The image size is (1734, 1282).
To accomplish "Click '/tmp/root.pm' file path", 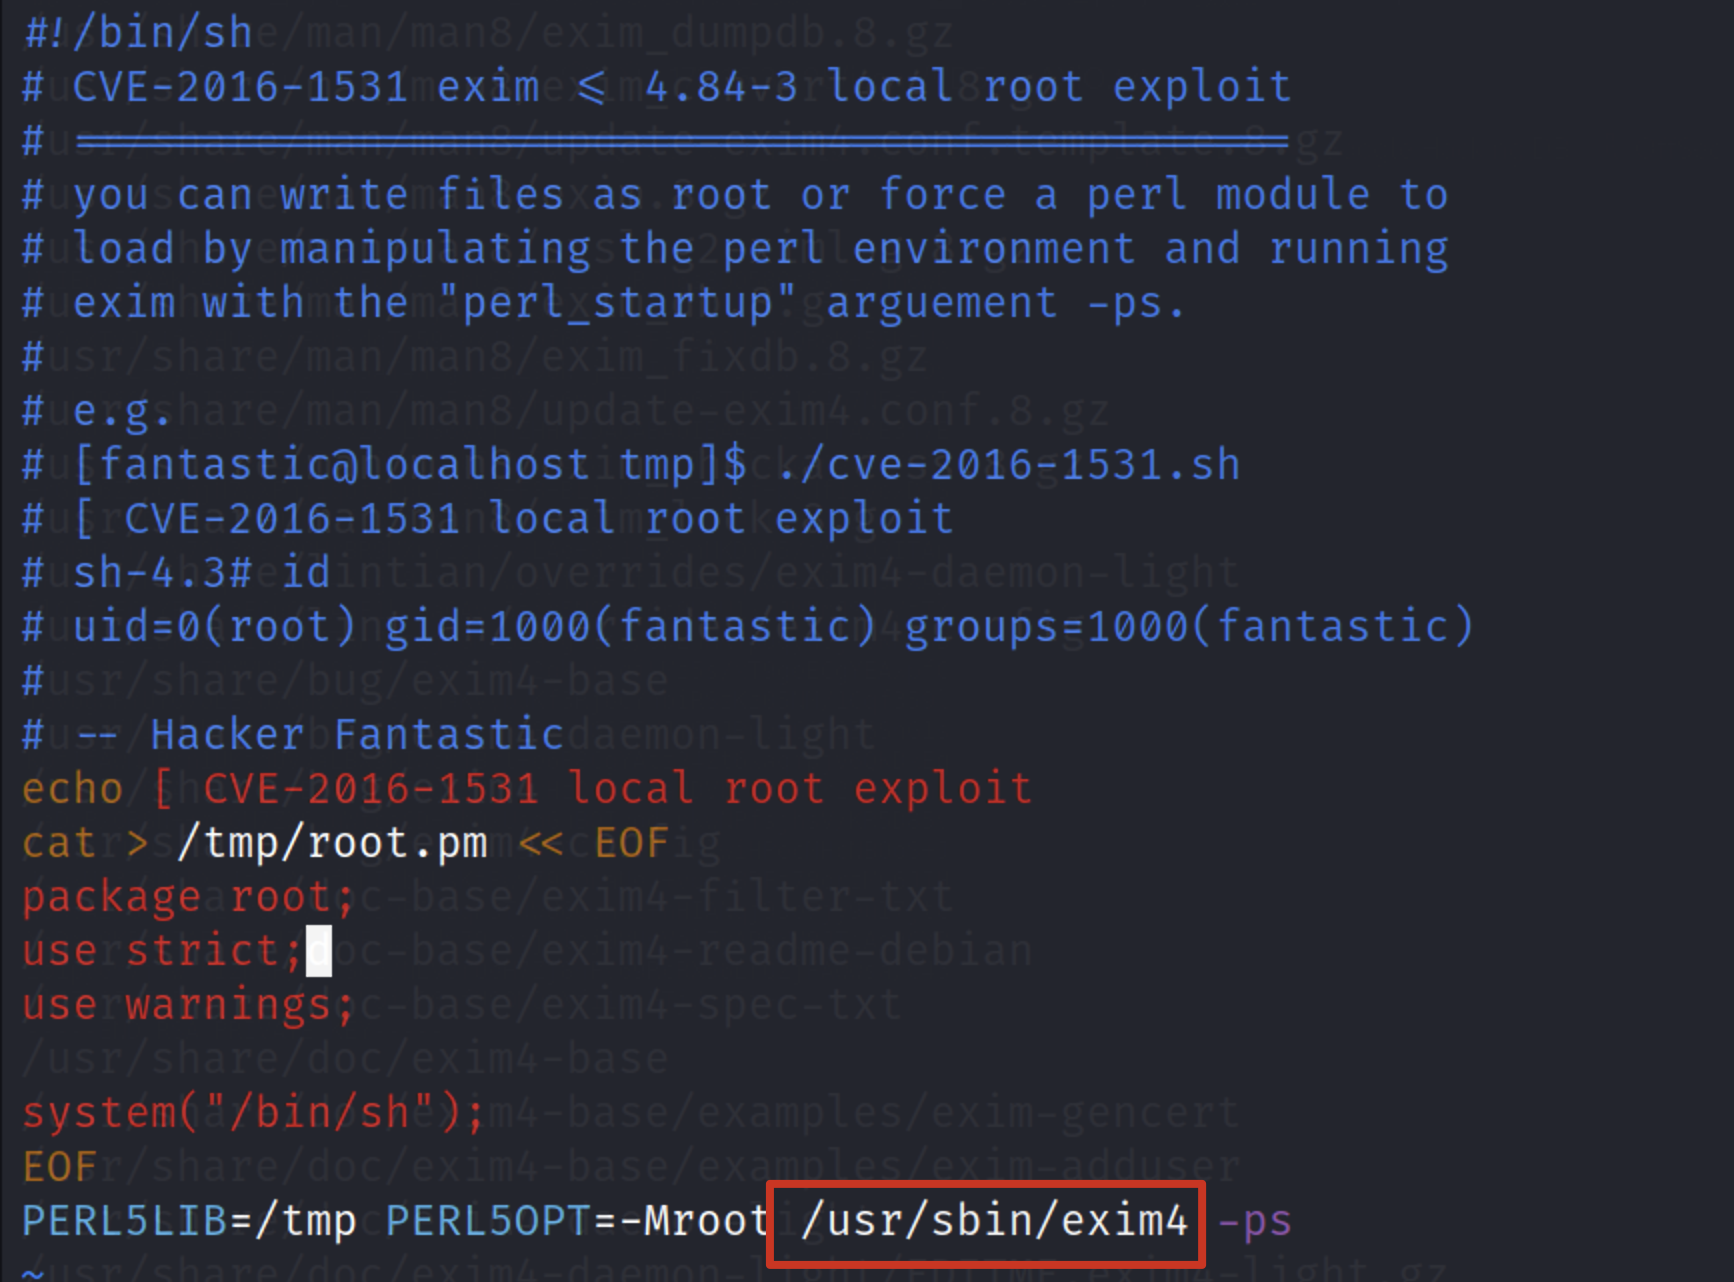I will coord(332,843).
